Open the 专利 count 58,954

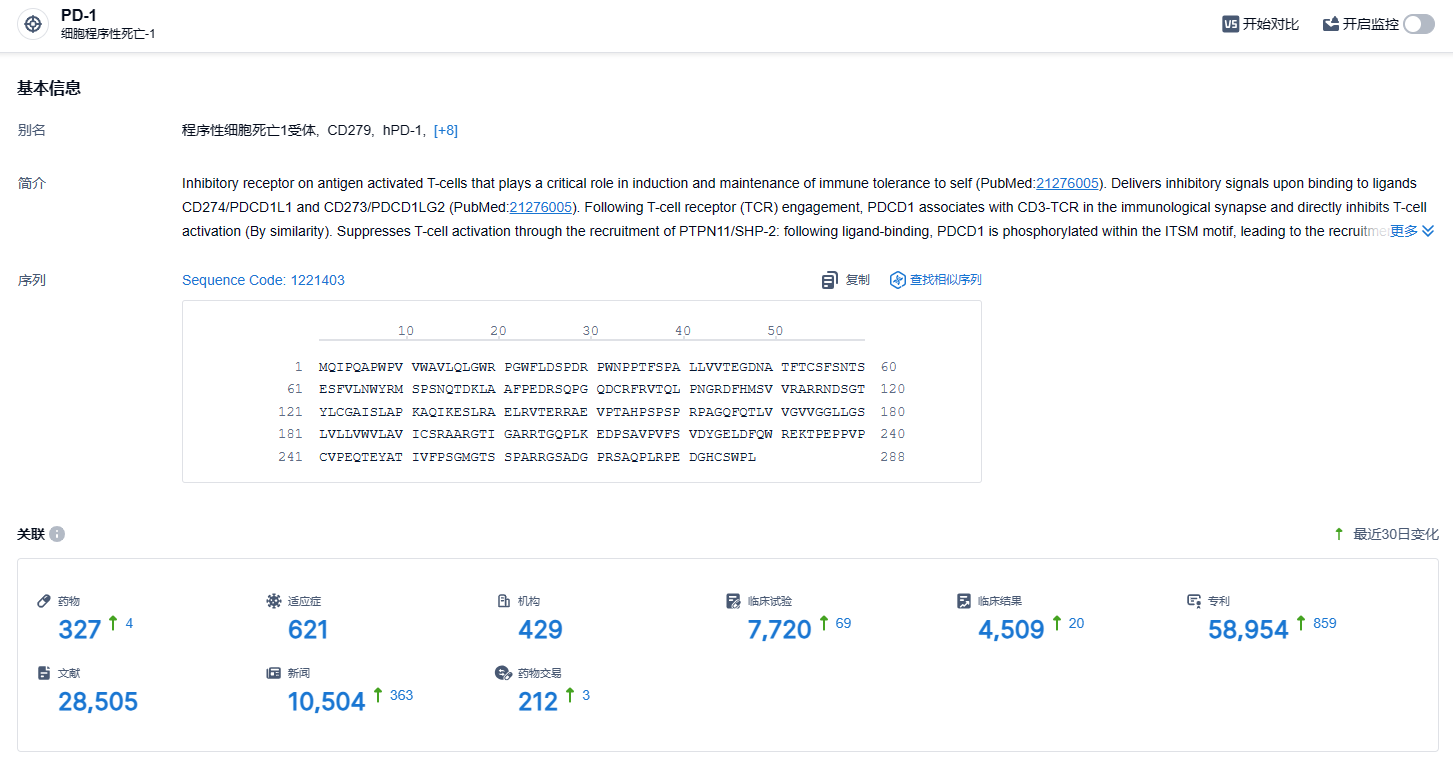point(1248,630)
